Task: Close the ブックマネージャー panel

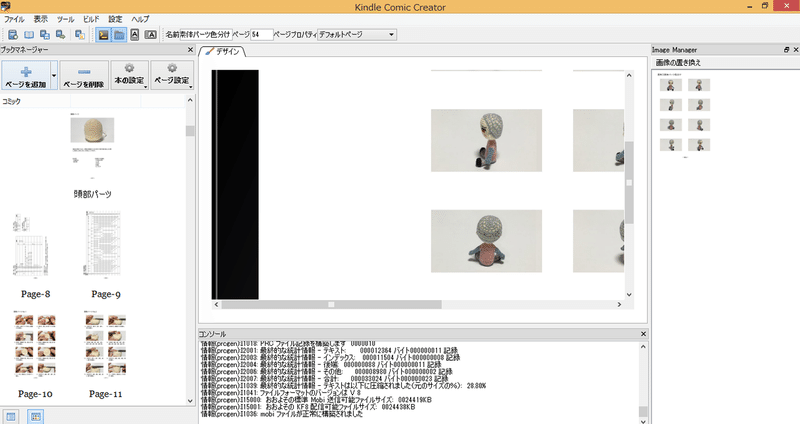Action: 190,50
